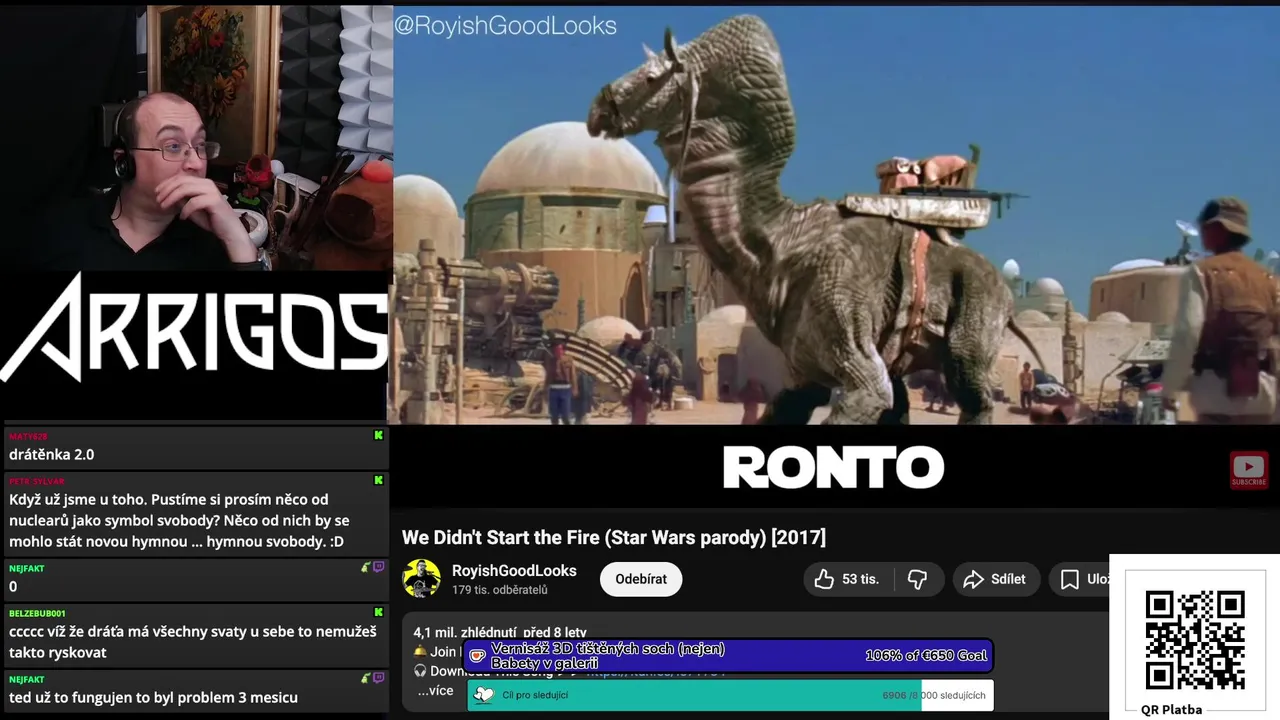Click the green pickle badge on NEJFAKT's '0' message
Viewport: 1280px width, 720px height.
366,567
